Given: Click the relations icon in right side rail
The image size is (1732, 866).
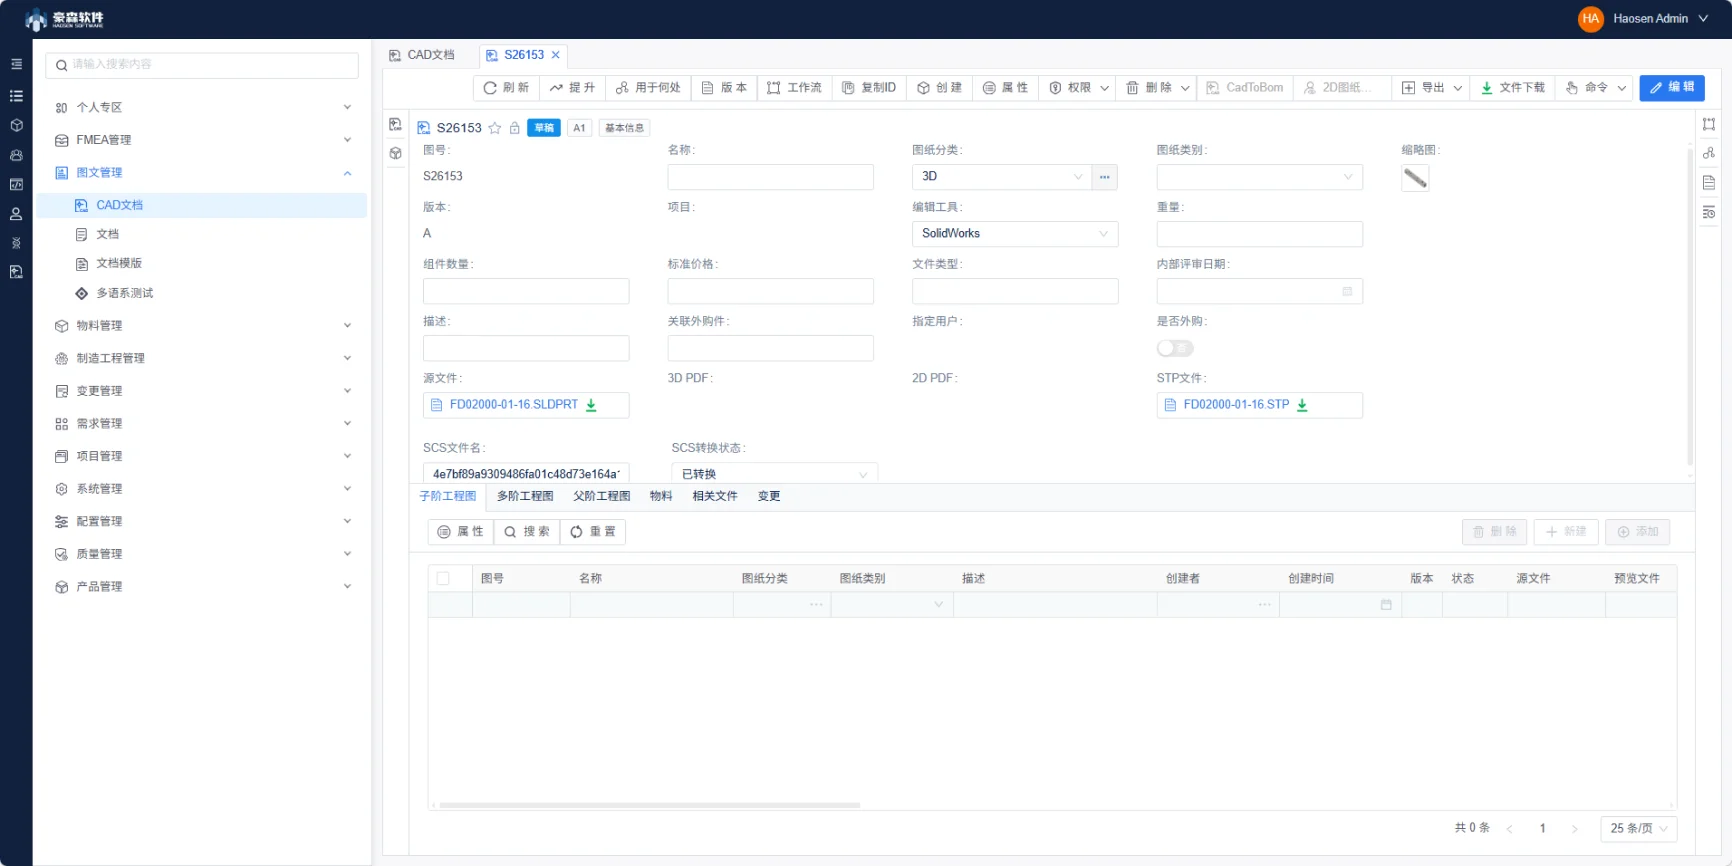Looking at the screenshot, I should pyautogui.click(x=1709, y=153).
